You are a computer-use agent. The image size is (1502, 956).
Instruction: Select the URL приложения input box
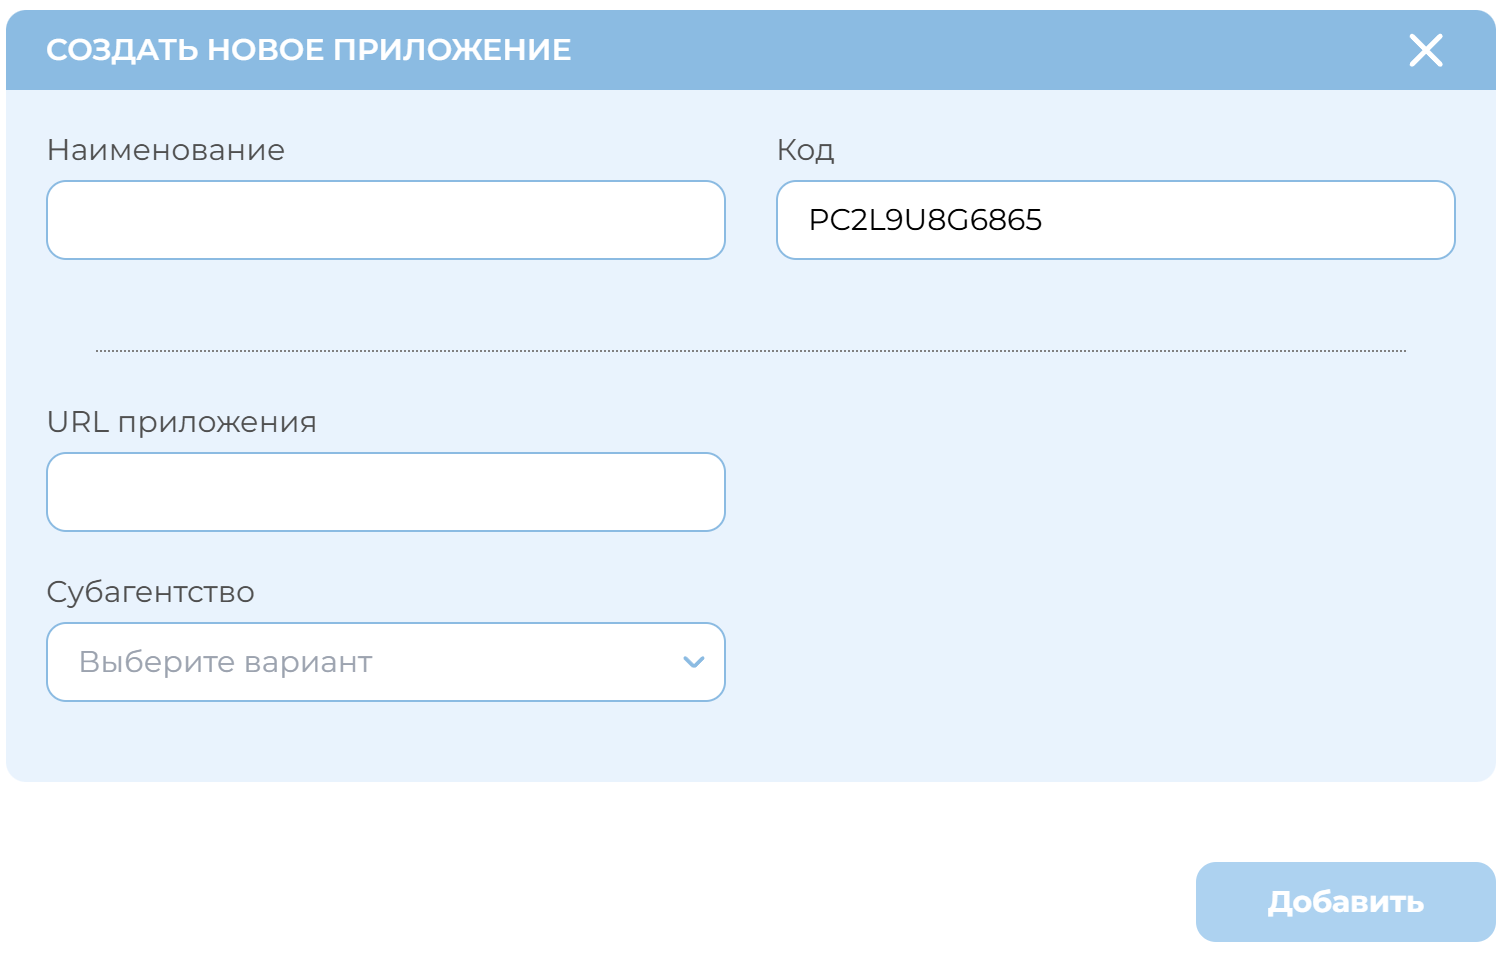click(x=385, y=492)
